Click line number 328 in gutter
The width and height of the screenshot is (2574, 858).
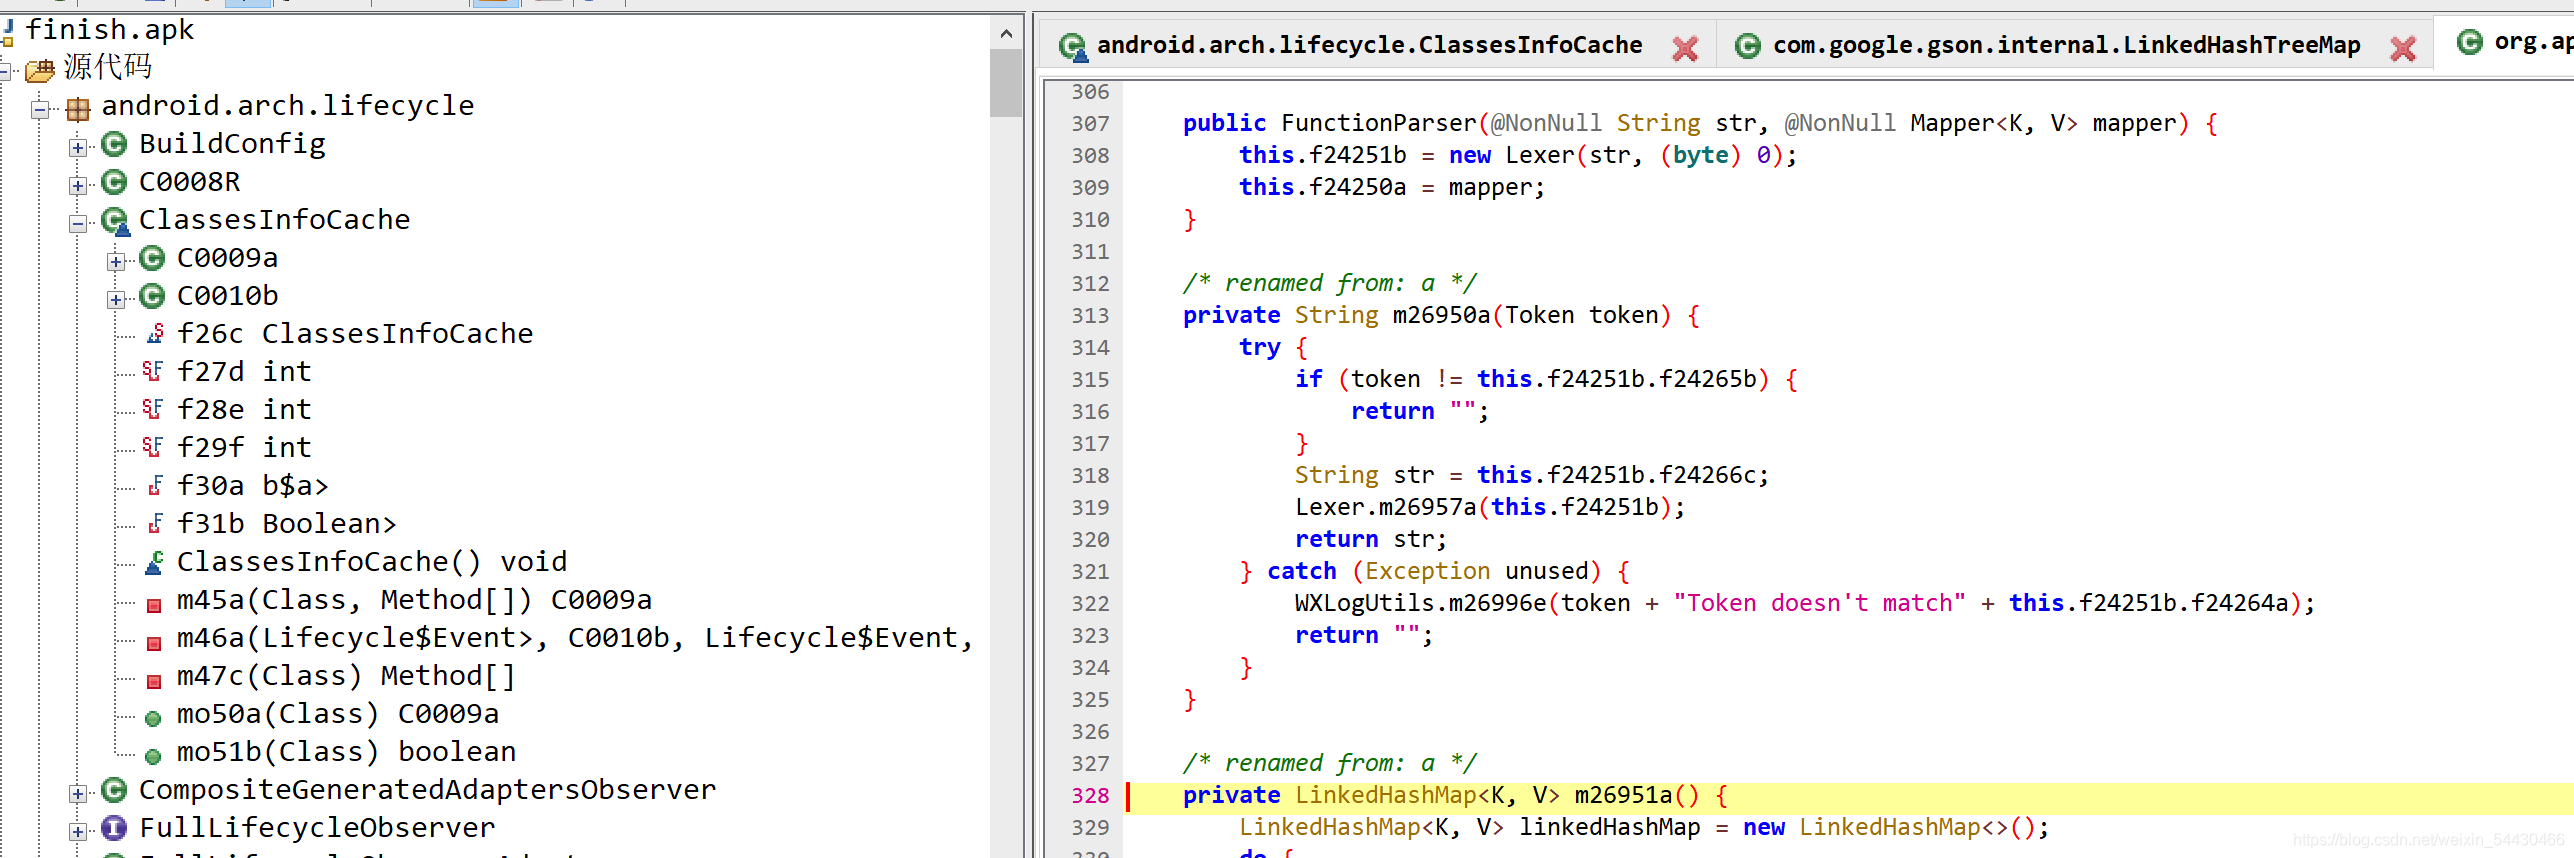point(1090,796)
